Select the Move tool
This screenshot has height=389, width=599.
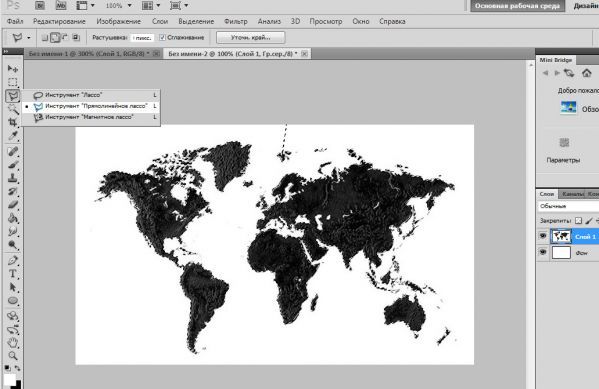pyautogui.click(x=13, y=69)
